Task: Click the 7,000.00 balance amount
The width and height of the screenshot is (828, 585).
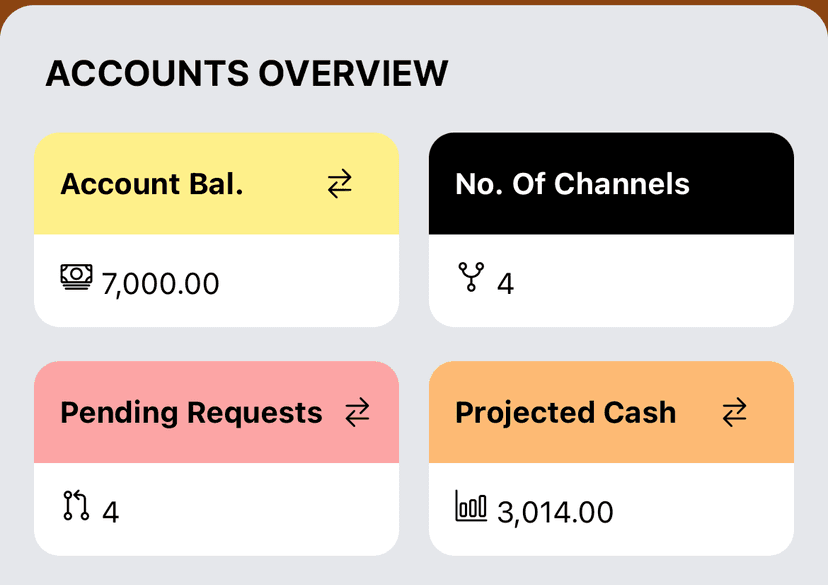Action: pos(161,284)
